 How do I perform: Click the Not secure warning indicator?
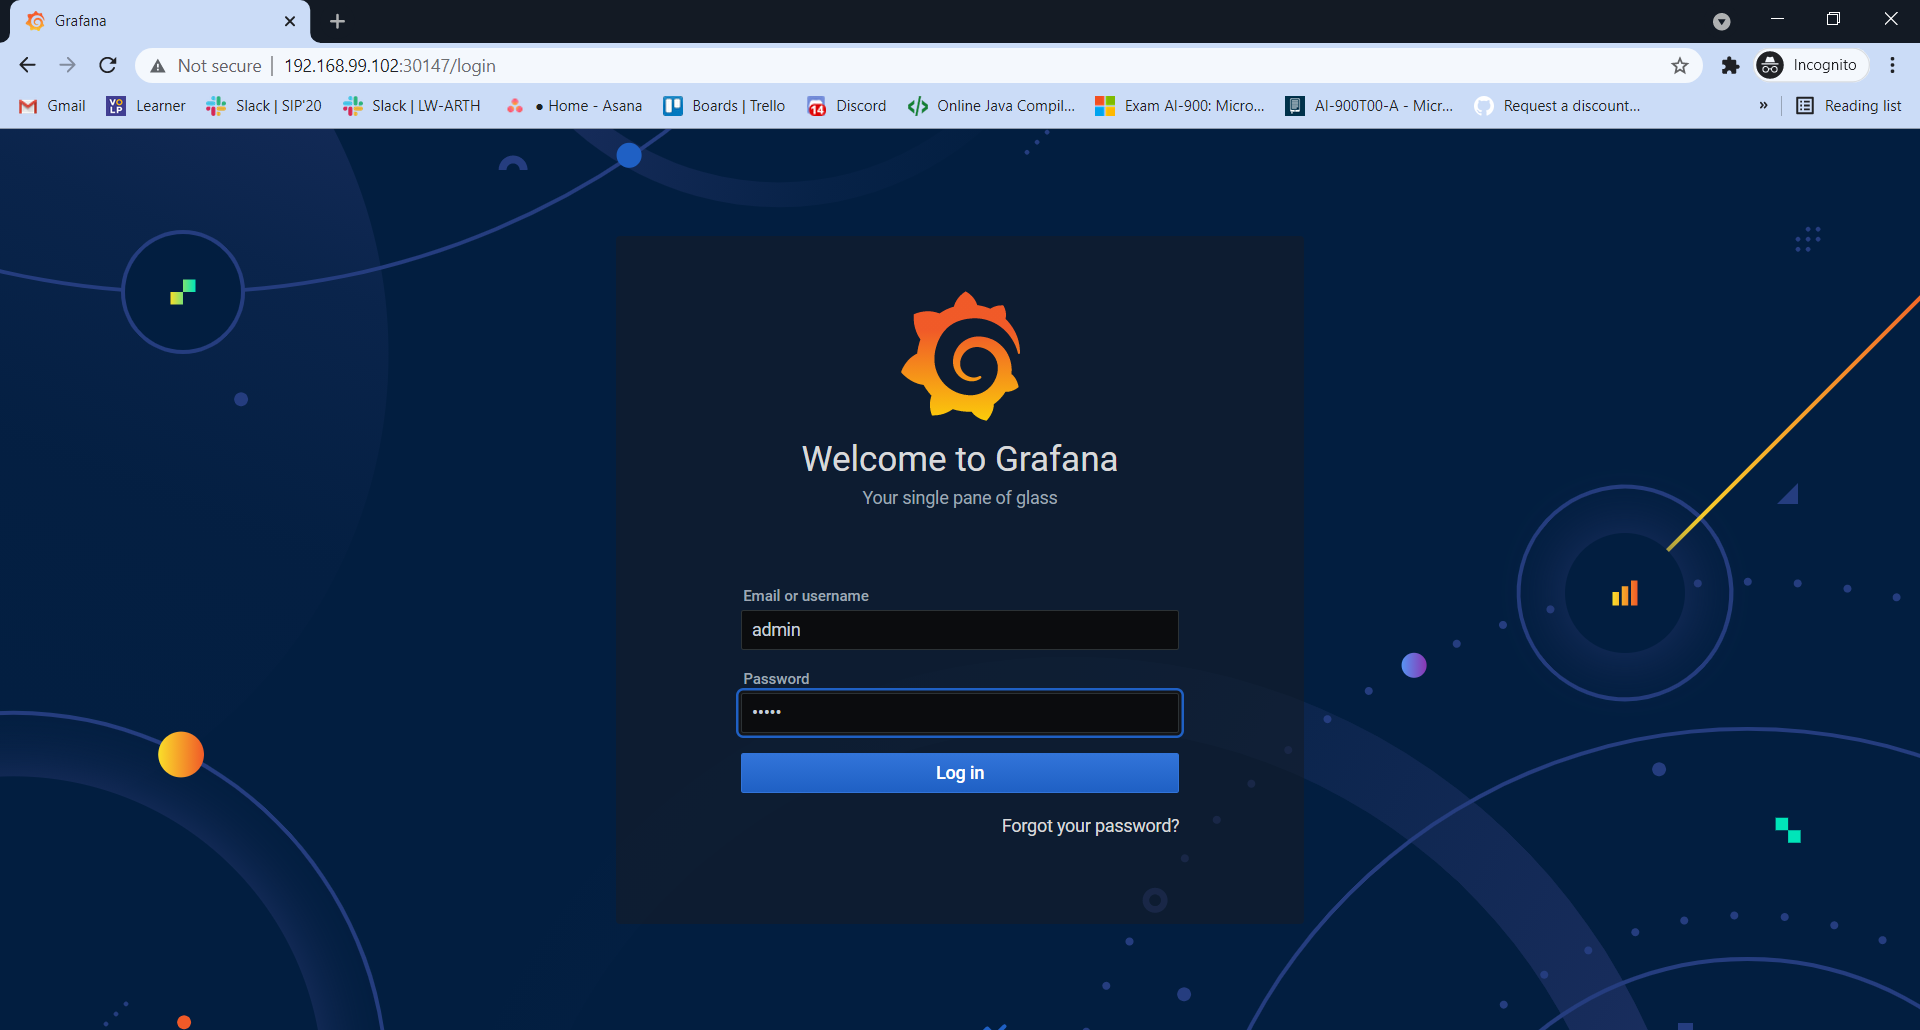204,65
